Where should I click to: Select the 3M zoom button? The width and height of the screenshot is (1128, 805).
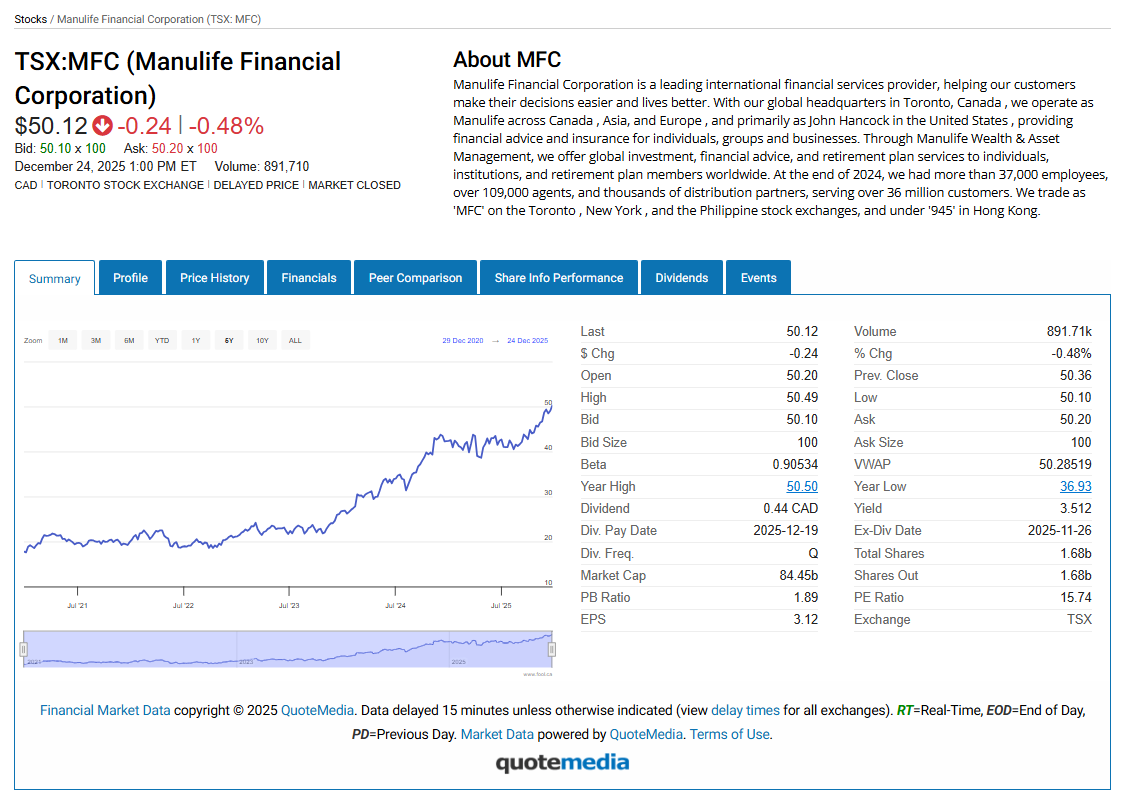[x=96, y=341]
